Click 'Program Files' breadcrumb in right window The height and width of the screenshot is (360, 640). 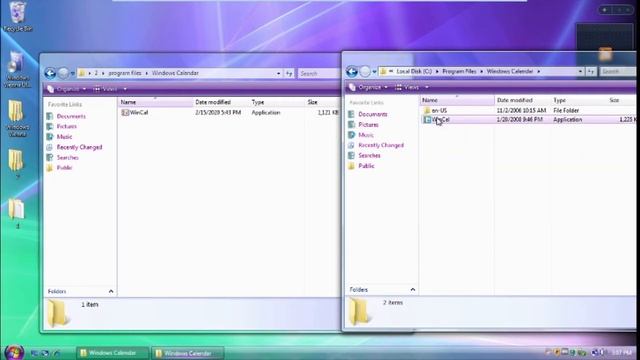[x=459, y=71]
